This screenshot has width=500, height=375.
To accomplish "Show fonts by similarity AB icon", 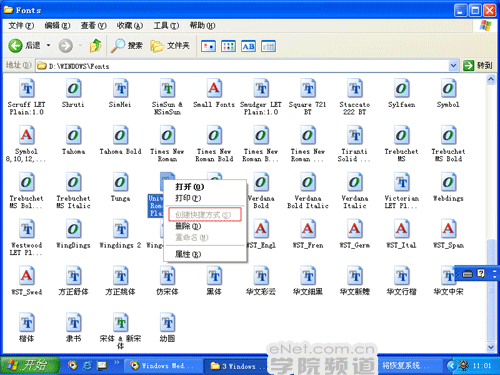I will click(248, 46).
